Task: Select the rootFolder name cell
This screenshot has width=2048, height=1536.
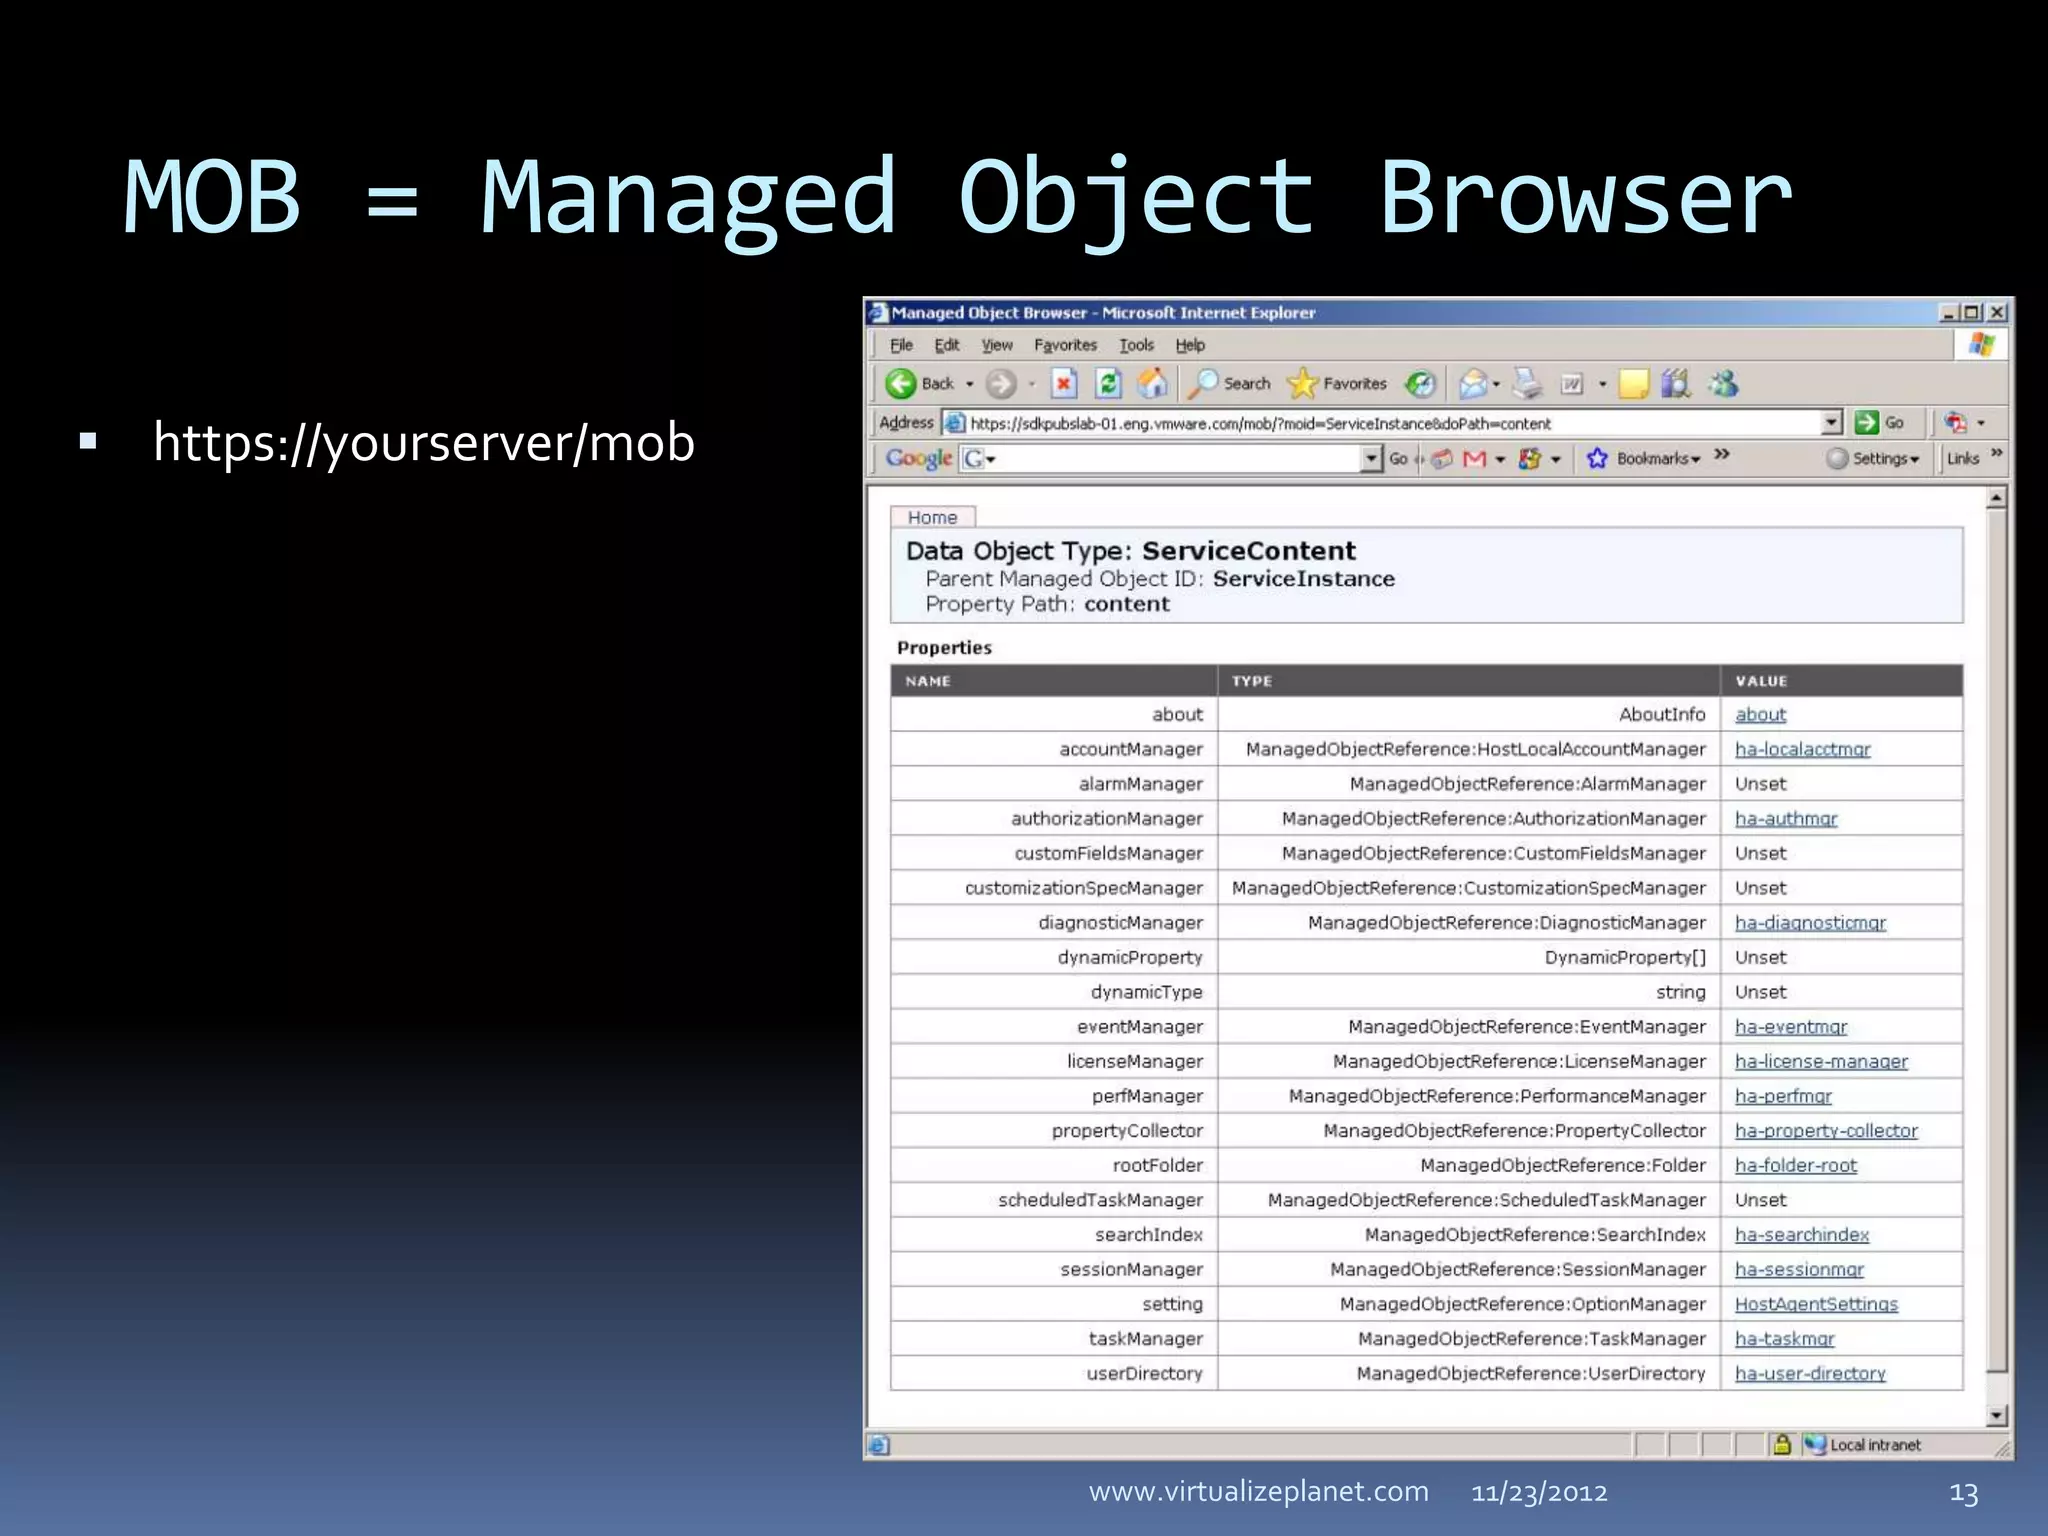Action: (x=1054, y=1165)
